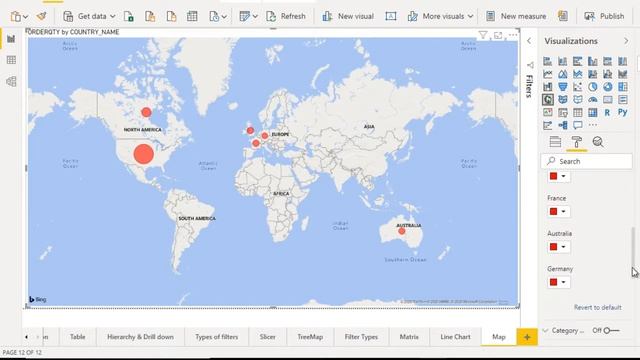Toggle the Category labels switch
Viewport: 640px width, 360px height.
click(611, 330)
